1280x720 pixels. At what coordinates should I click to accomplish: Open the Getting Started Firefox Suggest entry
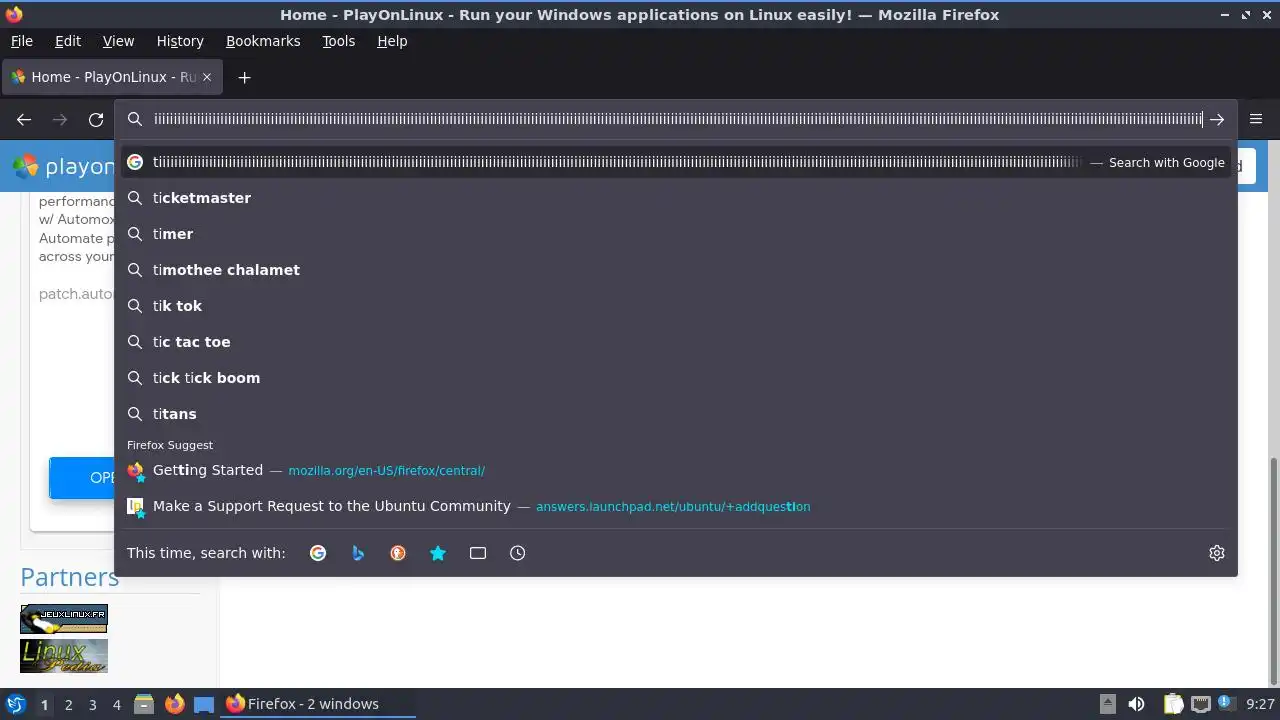pyautogui.click(x=676, y=470)
